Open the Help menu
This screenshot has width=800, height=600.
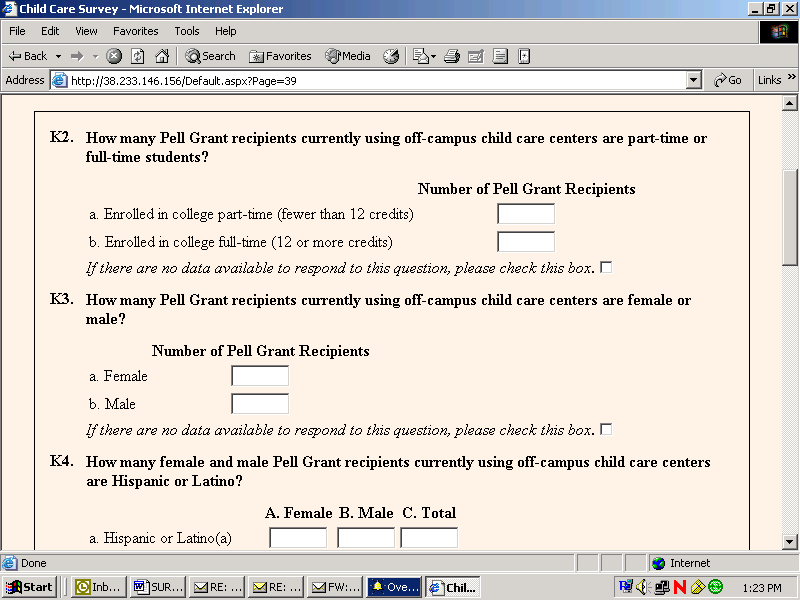[226, 31]
